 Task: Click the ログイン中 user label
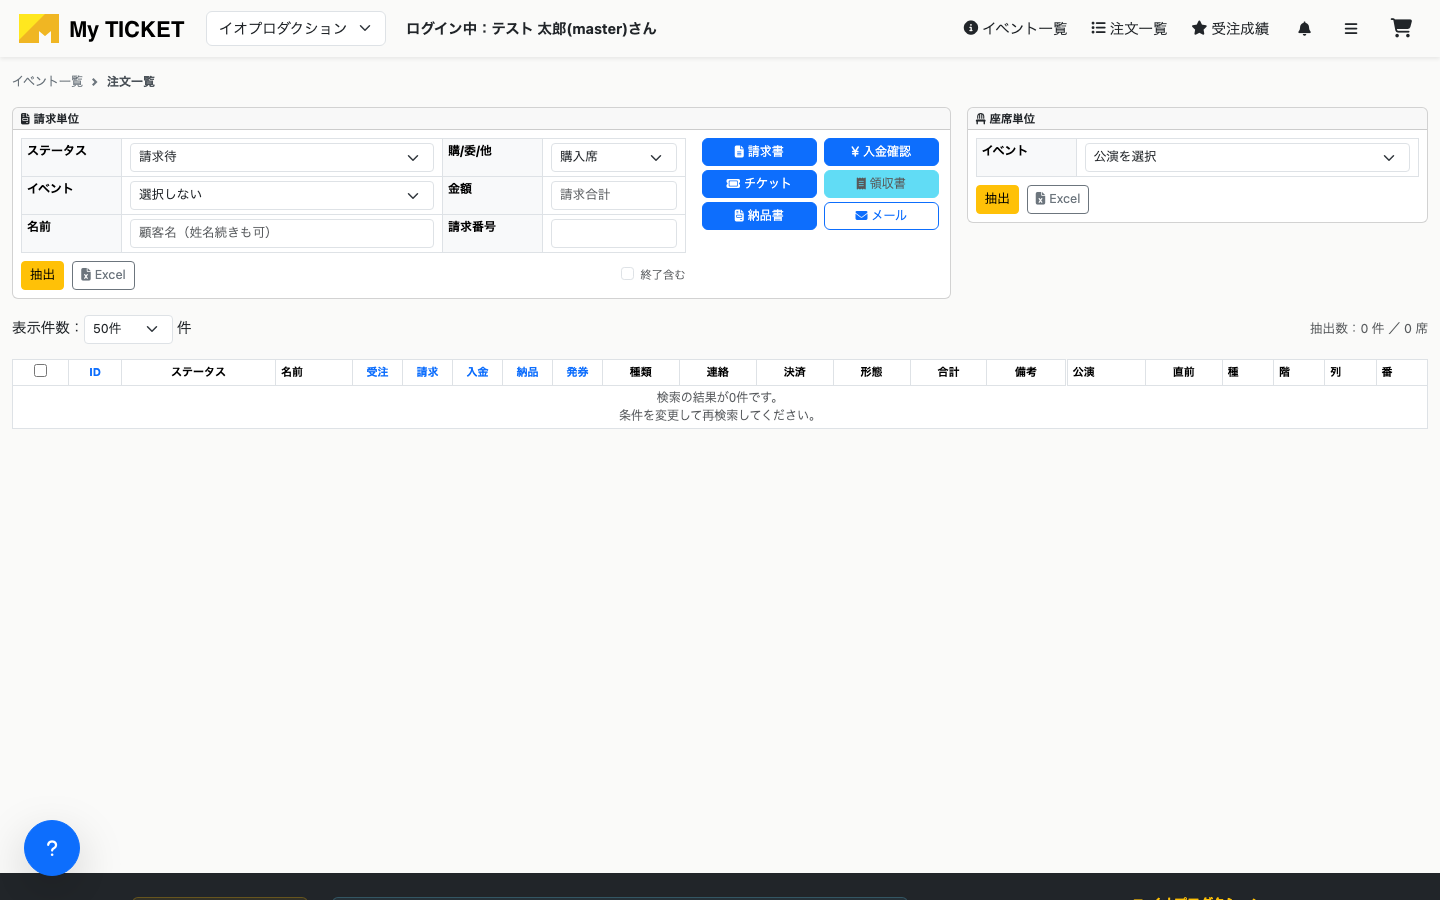(531, 29)
